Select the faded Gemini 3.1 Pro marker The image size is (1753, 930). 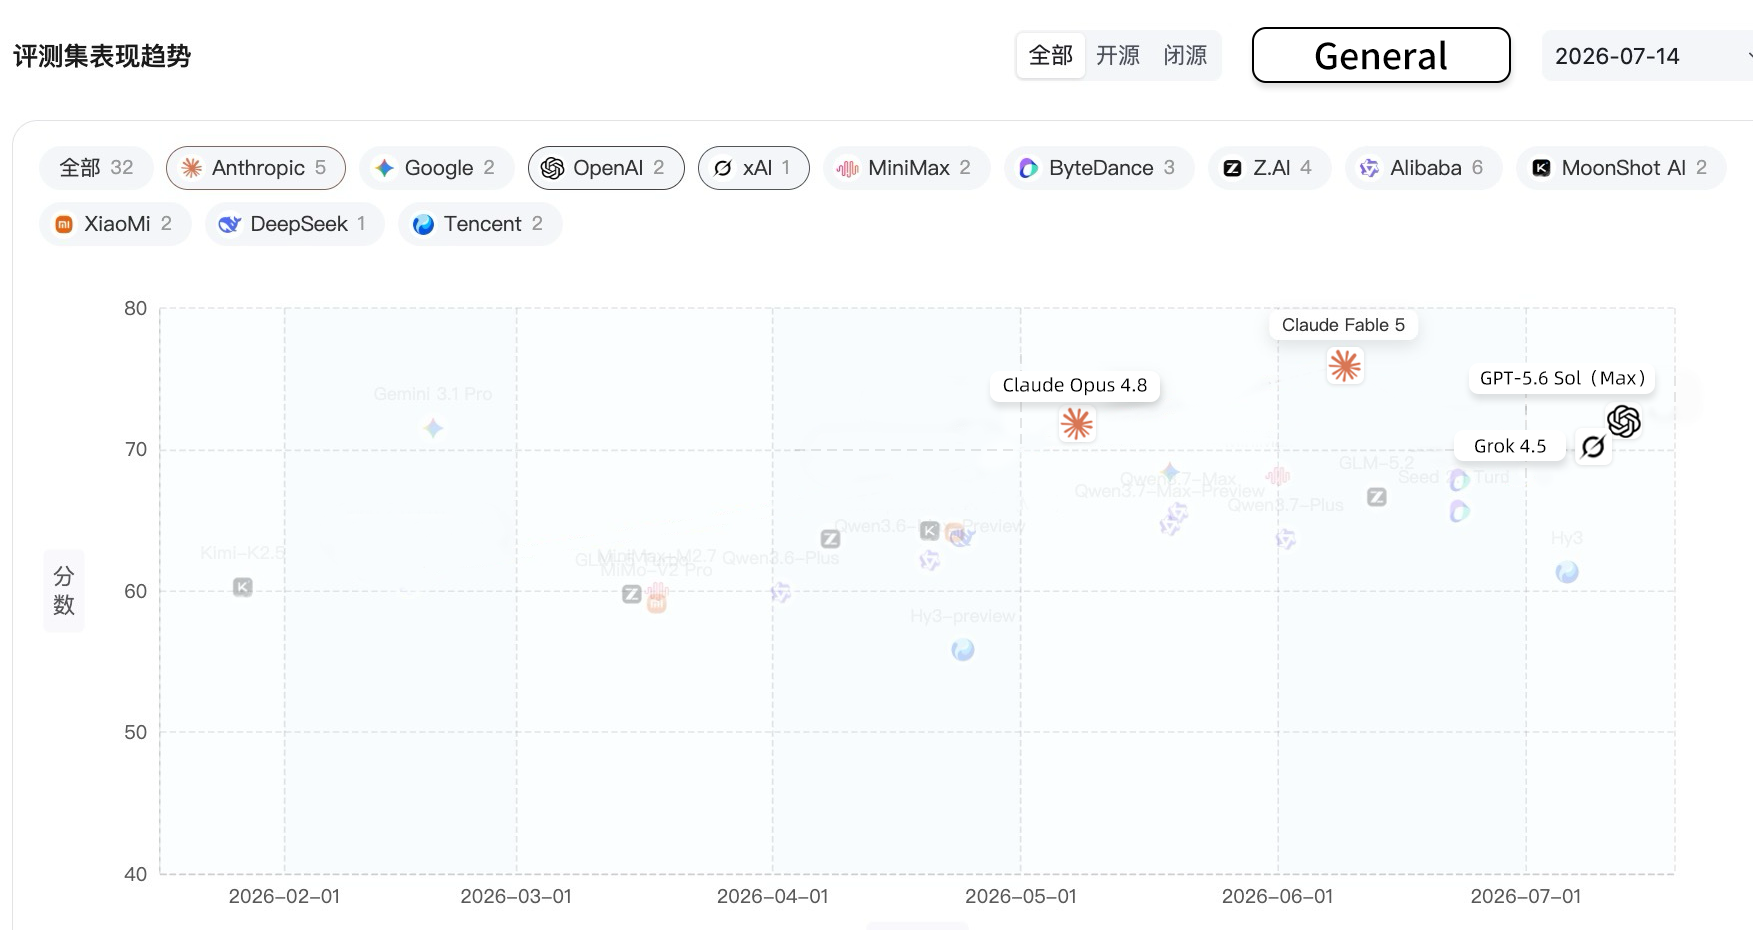[x=433, y=428]
